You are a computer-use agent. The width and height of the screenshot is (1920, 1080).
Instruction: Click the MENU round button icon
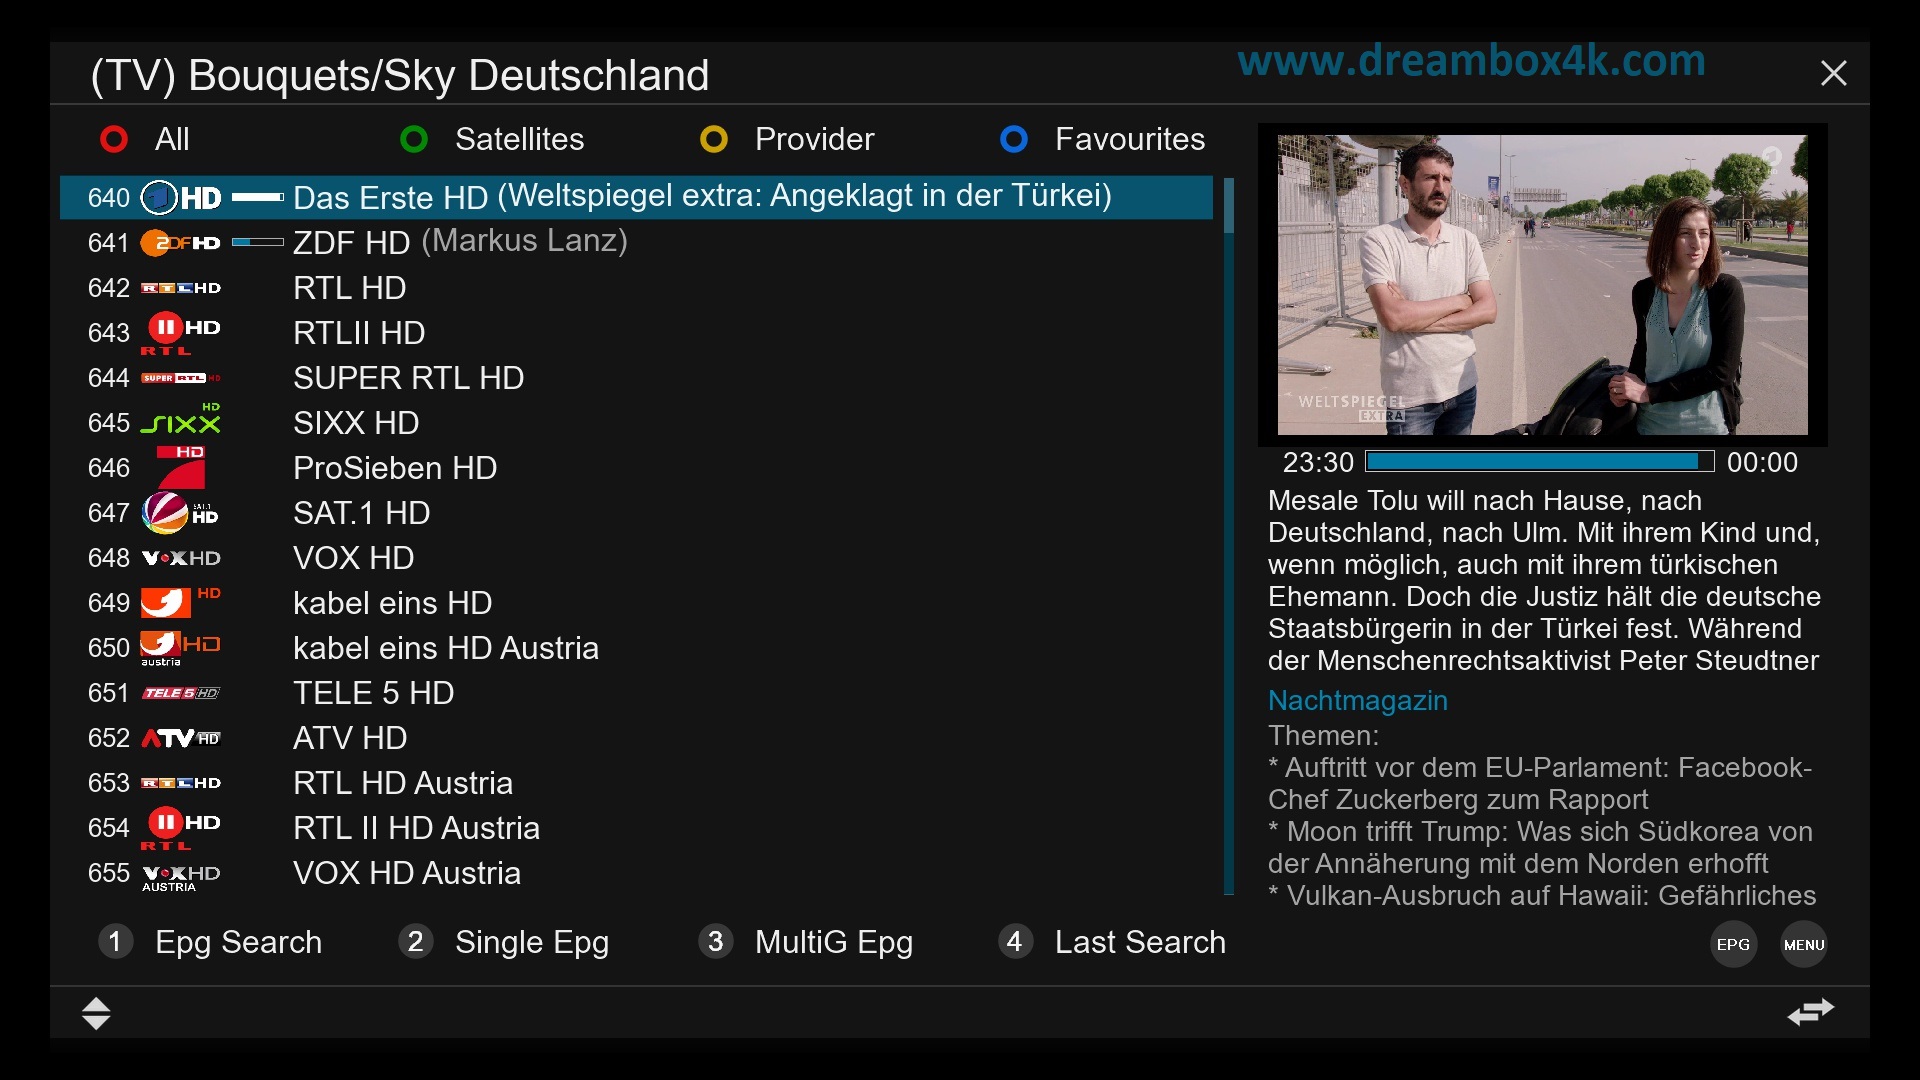1804,944
